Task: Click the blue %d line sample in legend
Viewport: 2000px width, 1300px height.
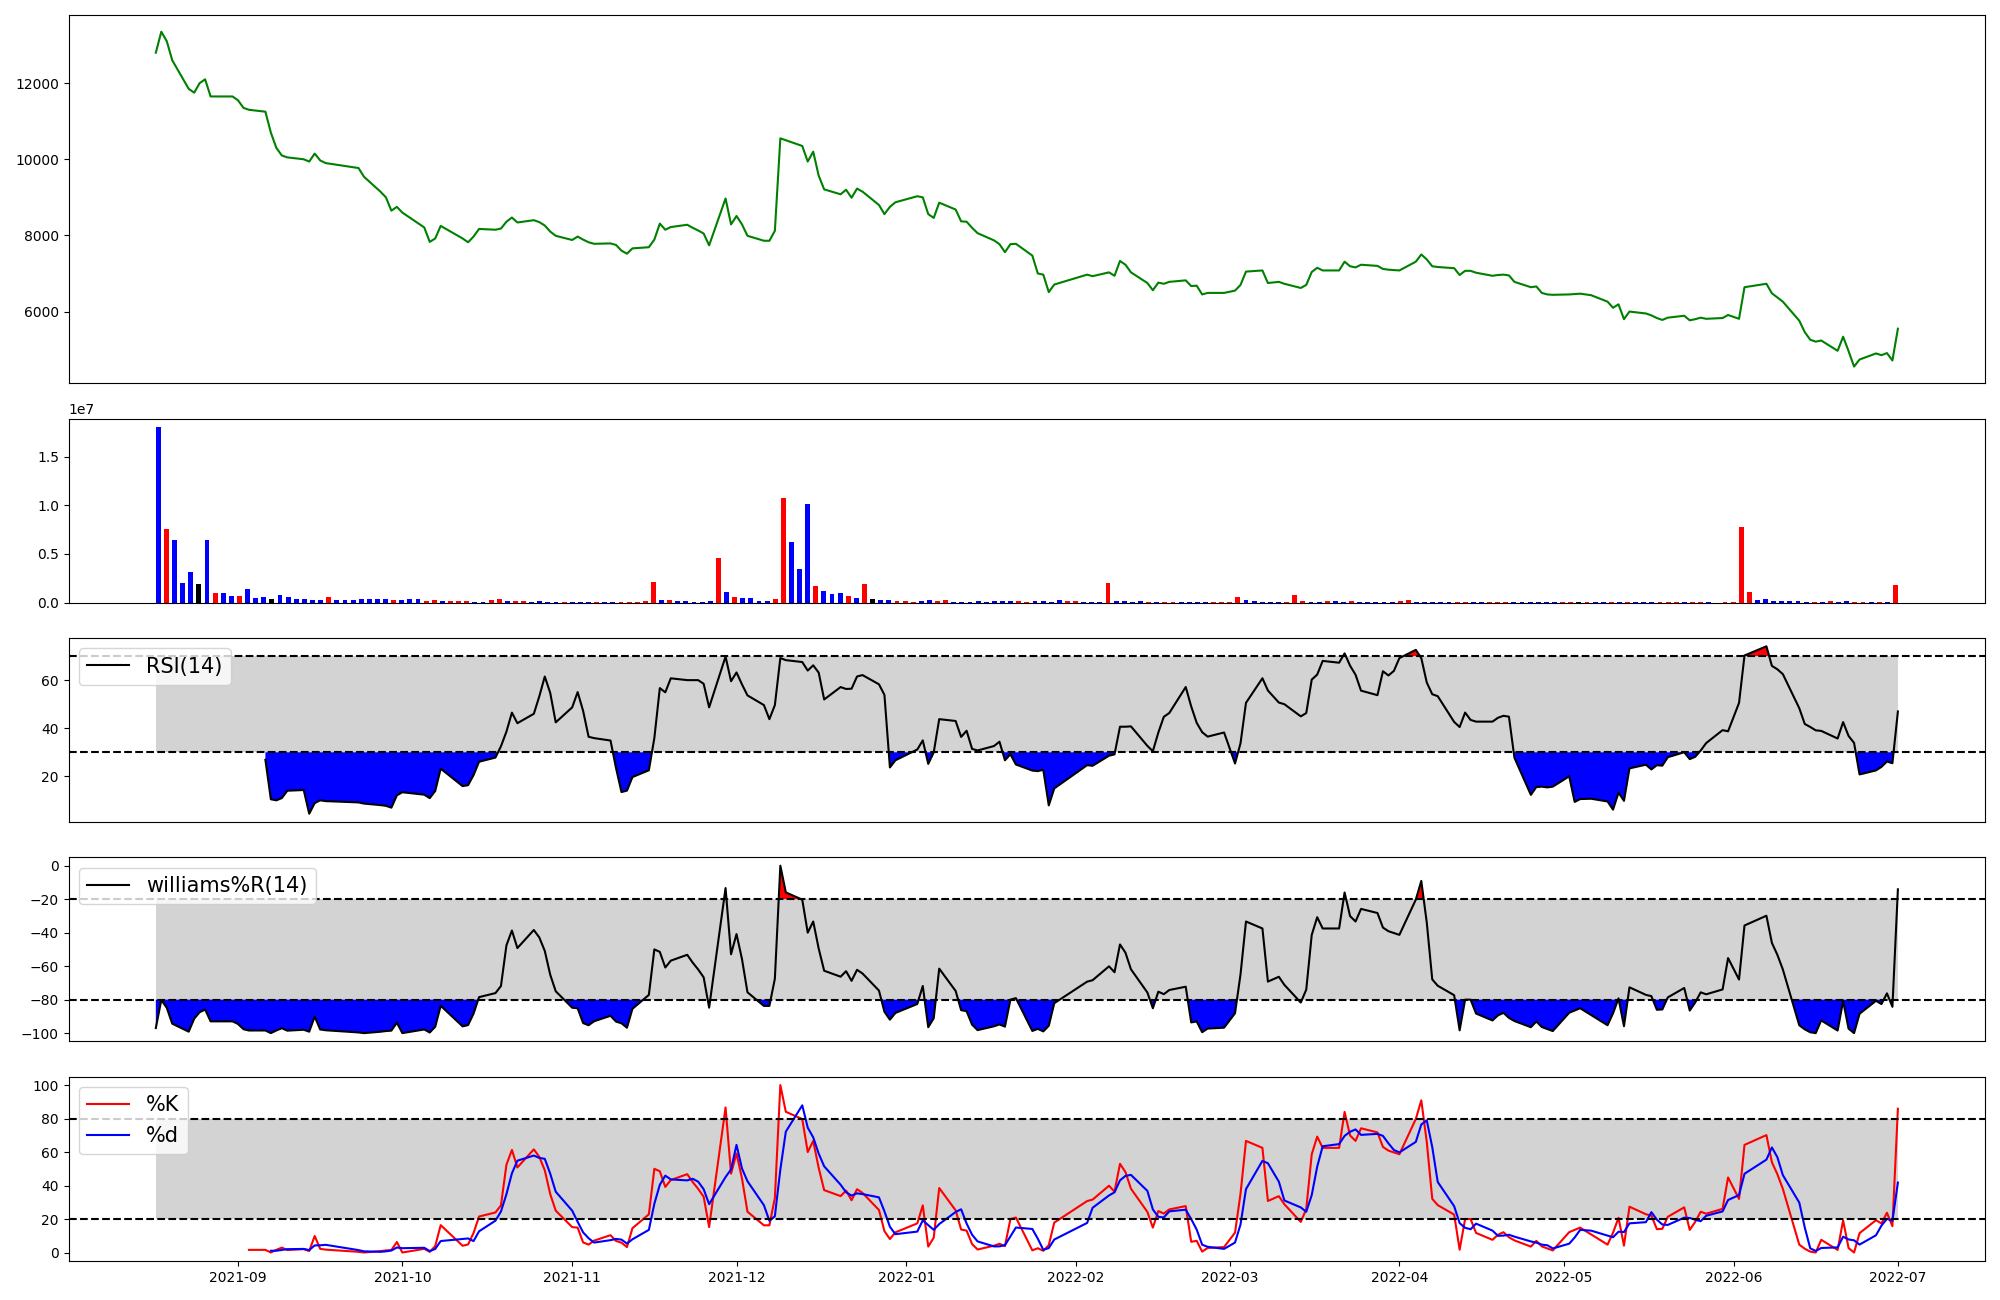Action: (x=109, y=1135)
